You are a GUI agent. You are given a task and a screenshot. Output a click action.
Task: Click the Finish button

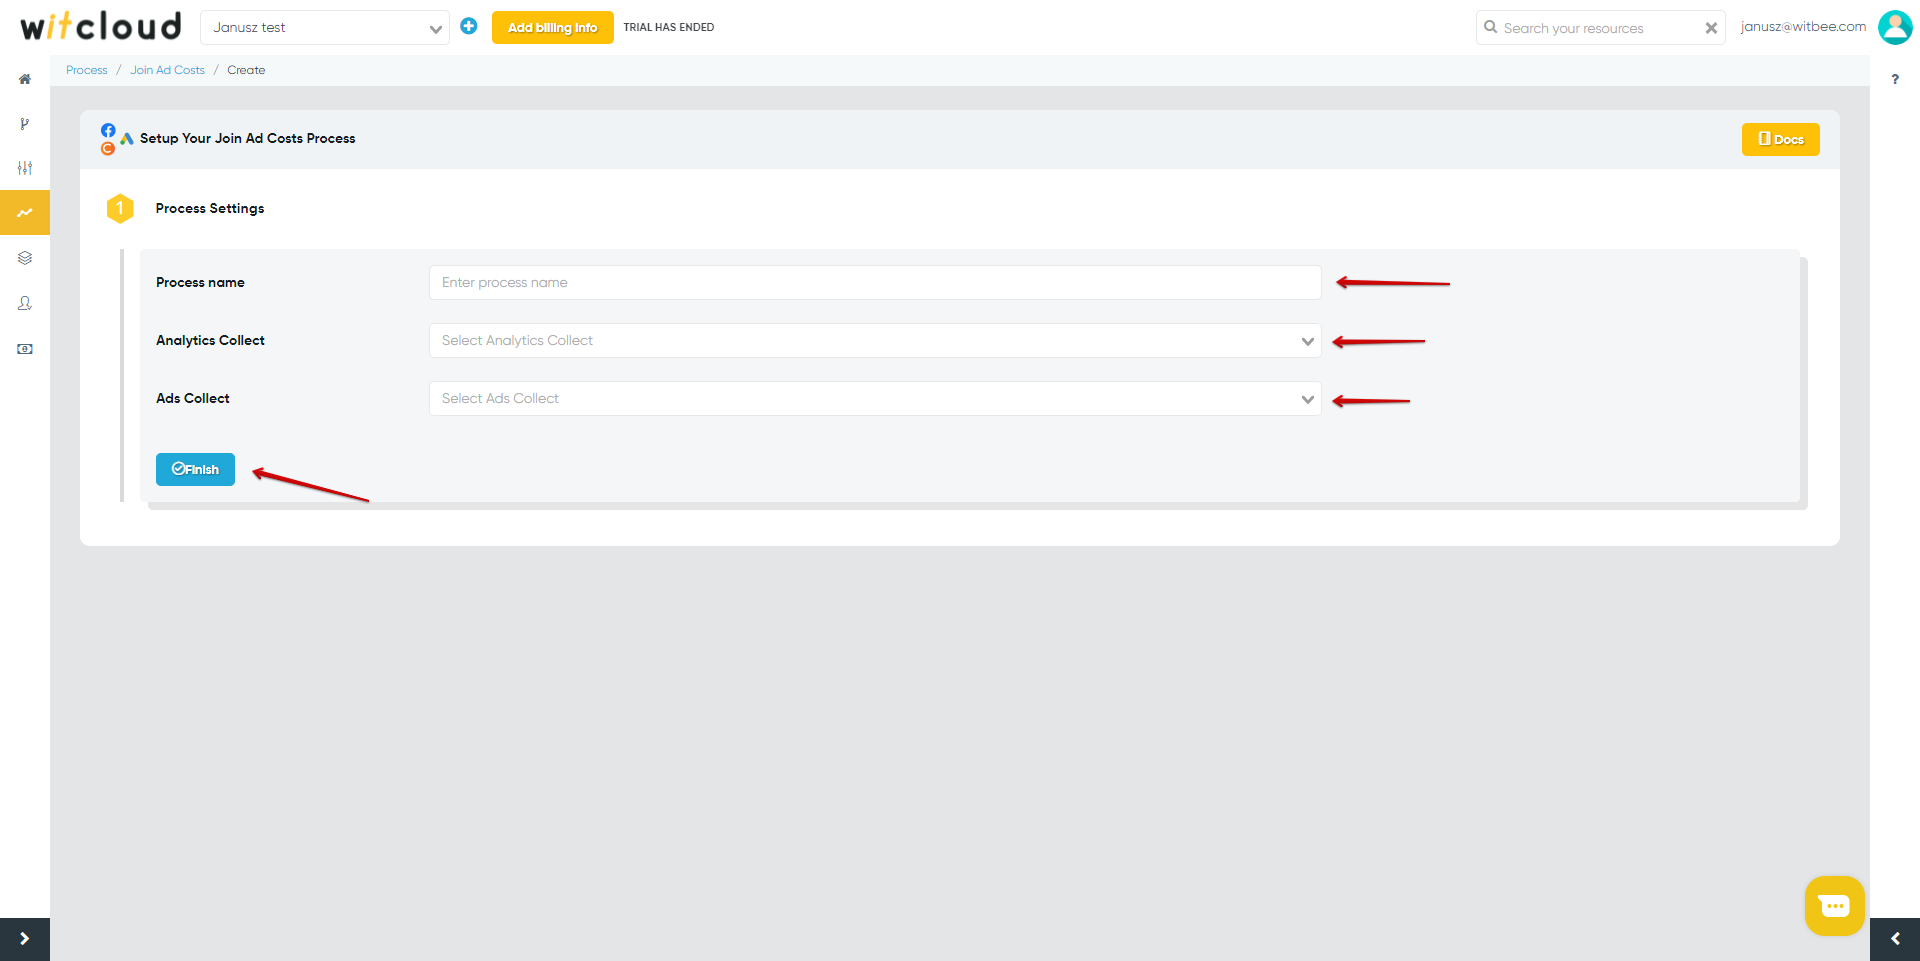(195, 469)
